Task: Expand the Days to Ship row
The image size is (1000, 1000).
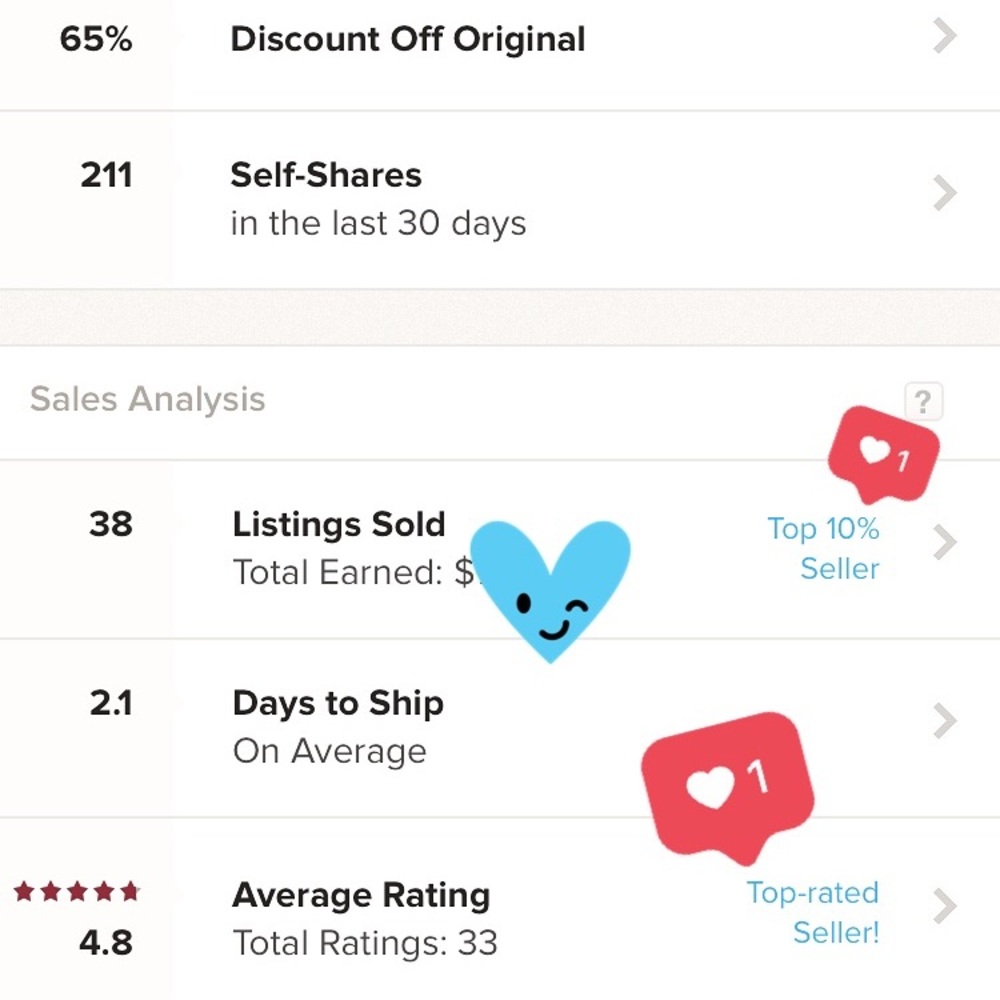Action: 944,722
